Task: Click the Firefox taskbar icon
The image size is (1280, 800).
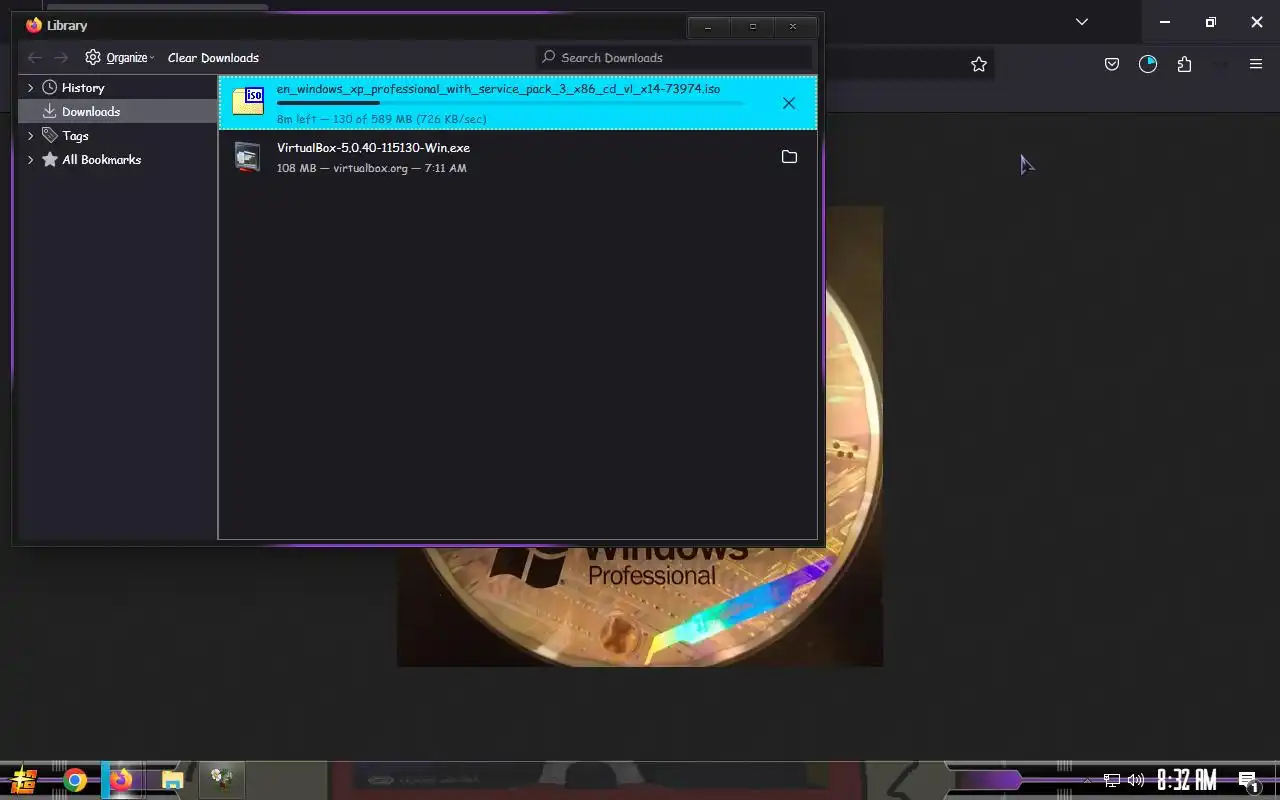Action: pos(121,780)
